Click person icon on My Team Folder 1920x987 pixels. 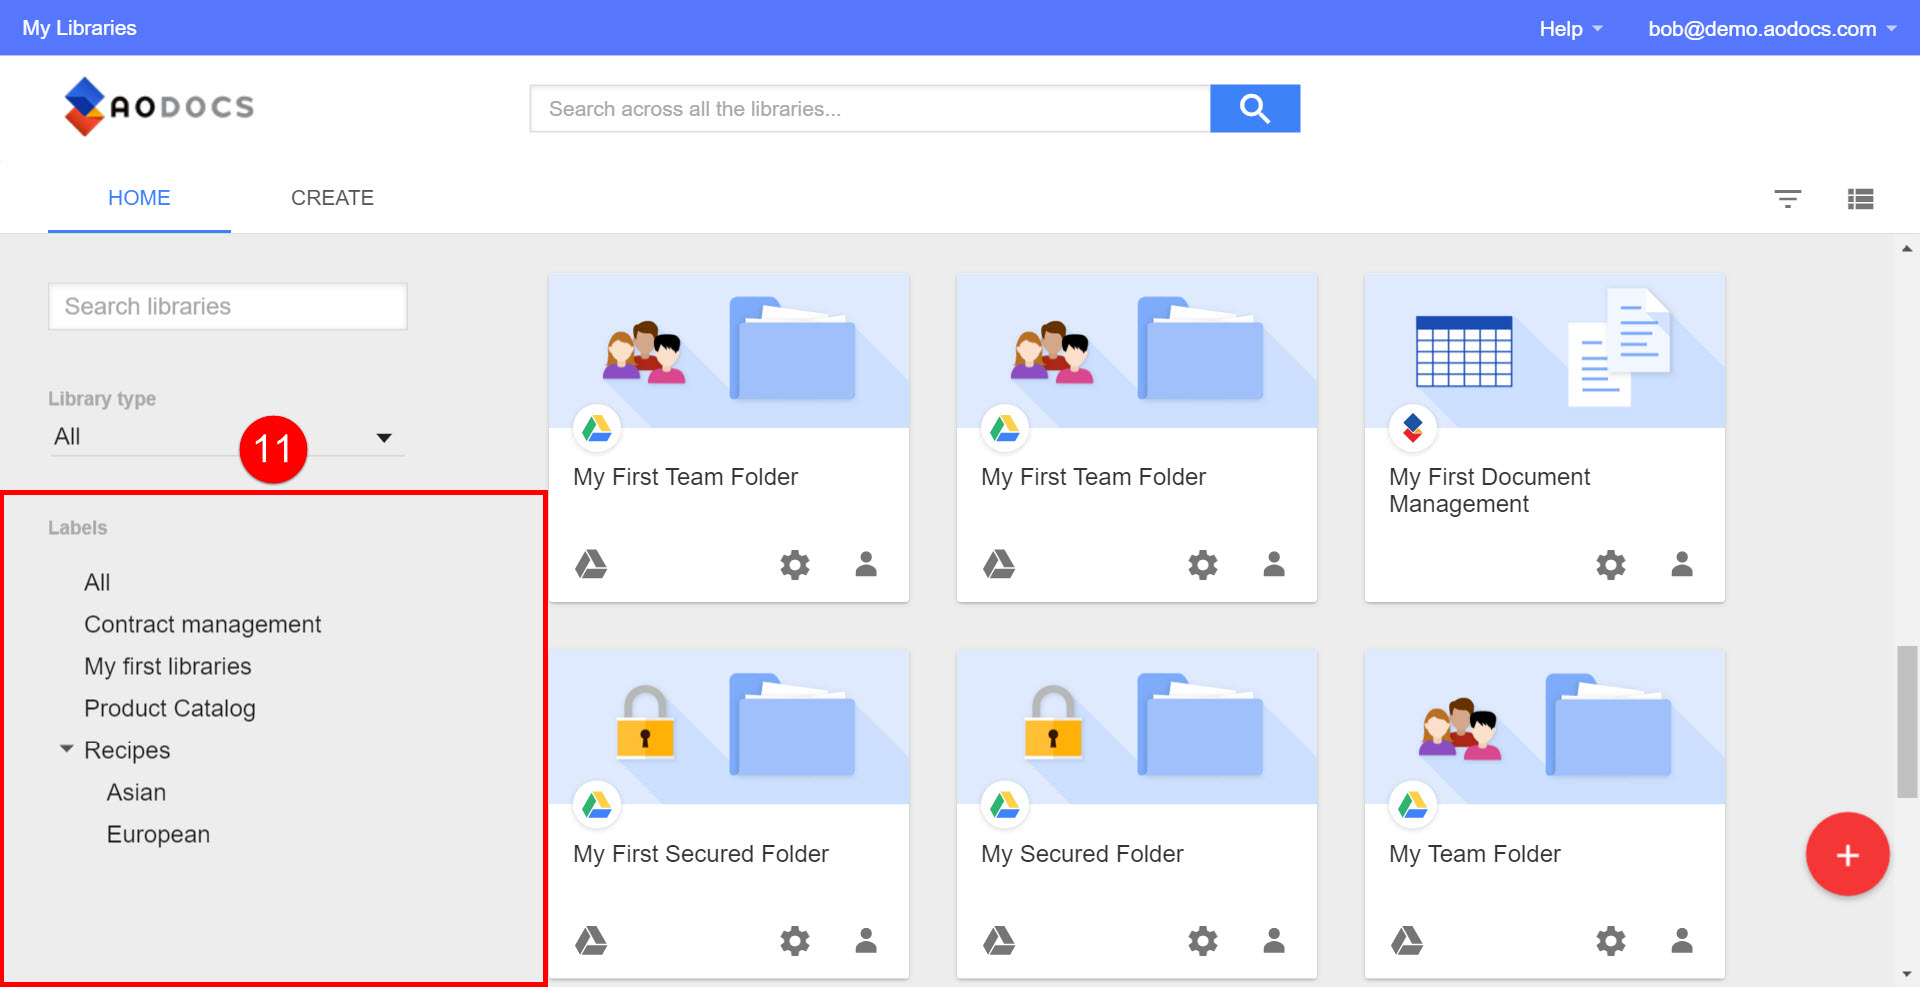tap(1682, 940)
